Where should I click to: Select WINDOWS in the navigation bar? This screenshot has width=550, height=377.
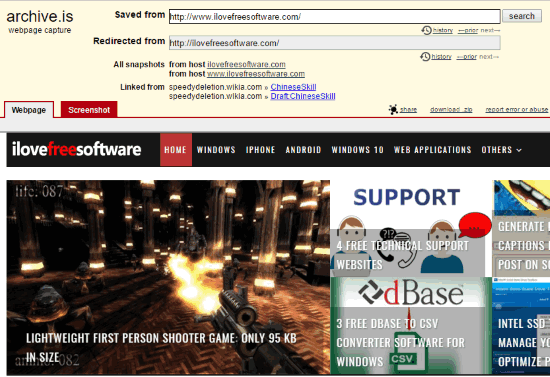[216, 150]
